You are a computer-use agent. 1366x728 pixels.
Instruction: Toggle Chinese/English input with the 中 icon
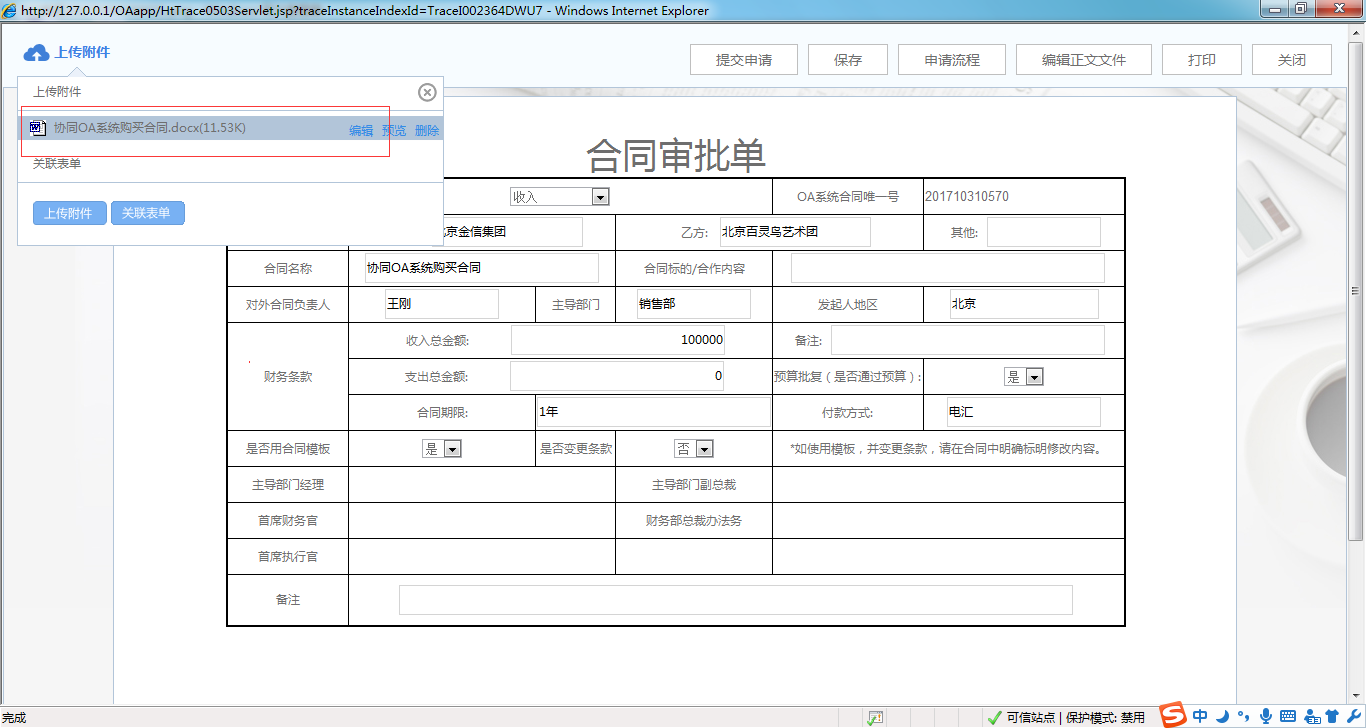1200,716
